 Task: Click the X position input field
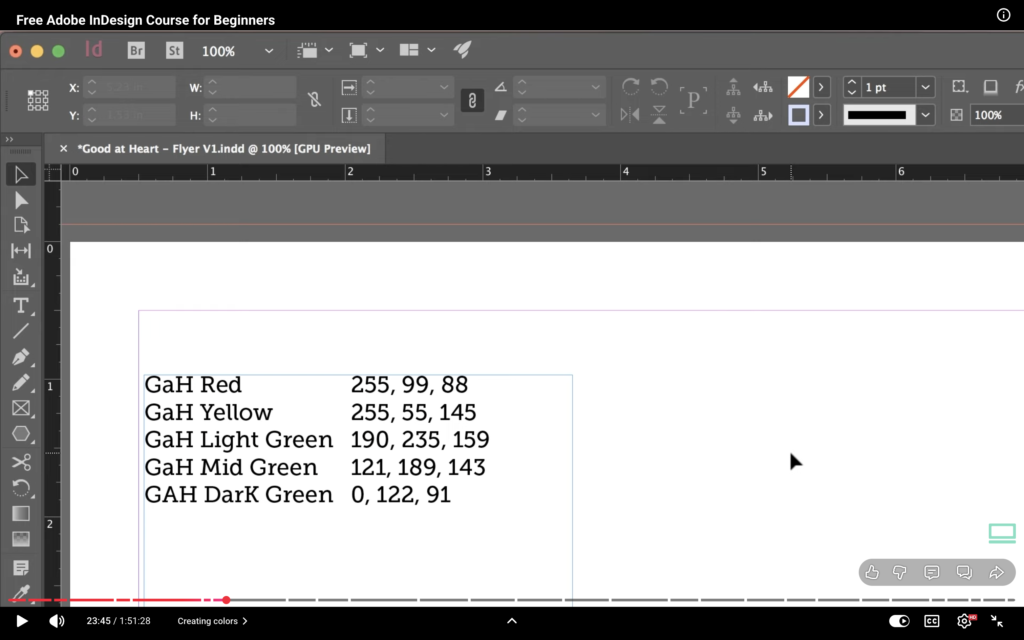[135, 88]
